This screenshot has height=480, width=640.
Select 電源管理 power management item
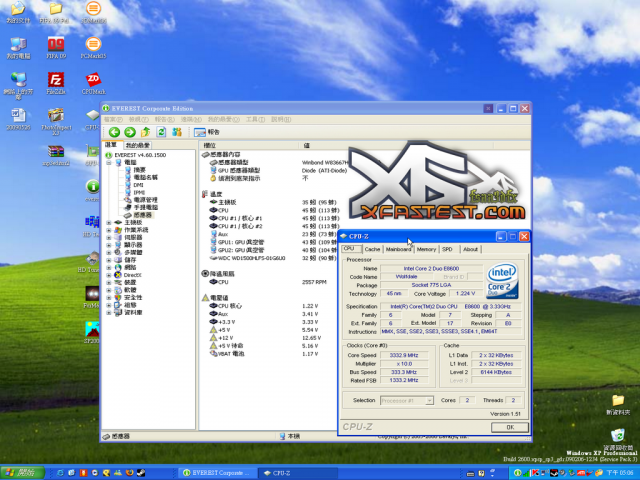pos(146,200)
